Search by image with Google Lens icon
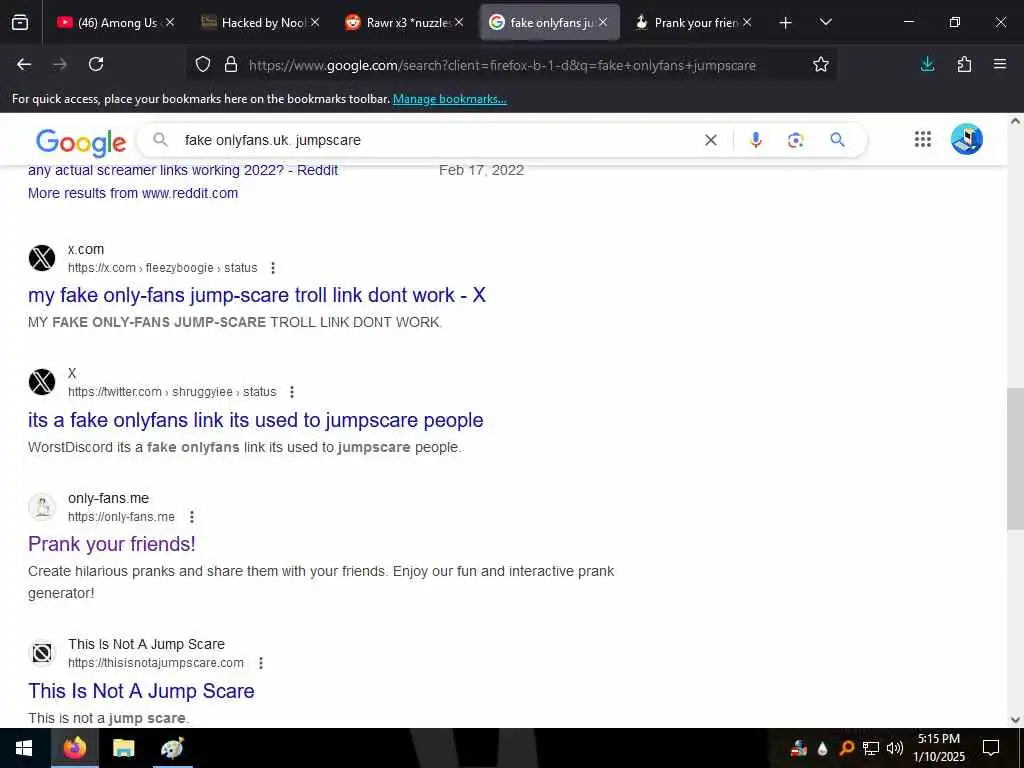The height and width of the screenshot is (768, 1024). (795, 140)
